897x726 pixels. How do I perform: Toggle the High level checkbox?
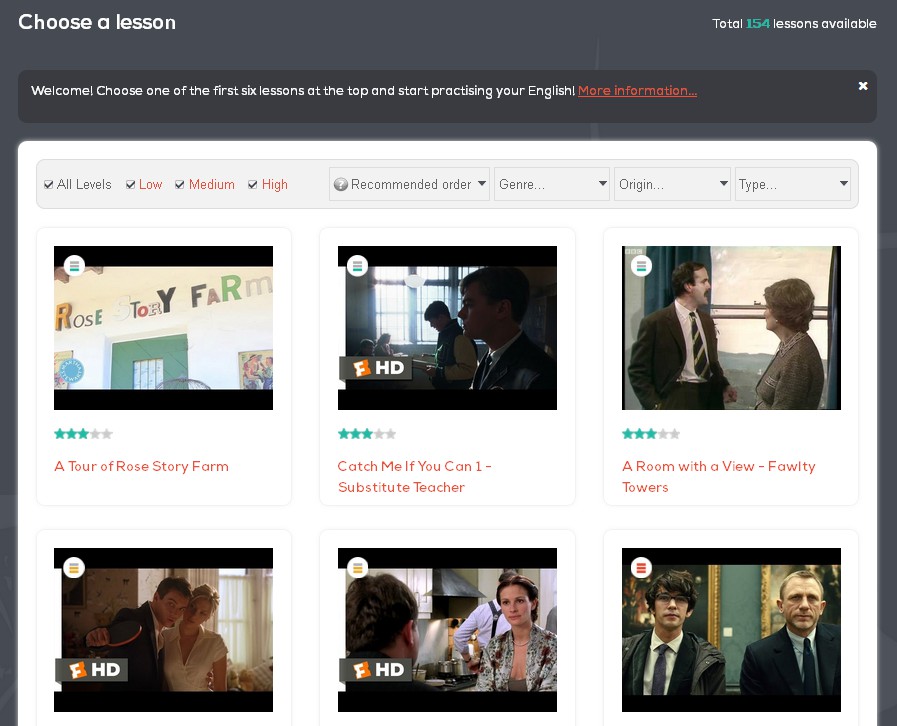pyautogui.click(x=253, y=185)
